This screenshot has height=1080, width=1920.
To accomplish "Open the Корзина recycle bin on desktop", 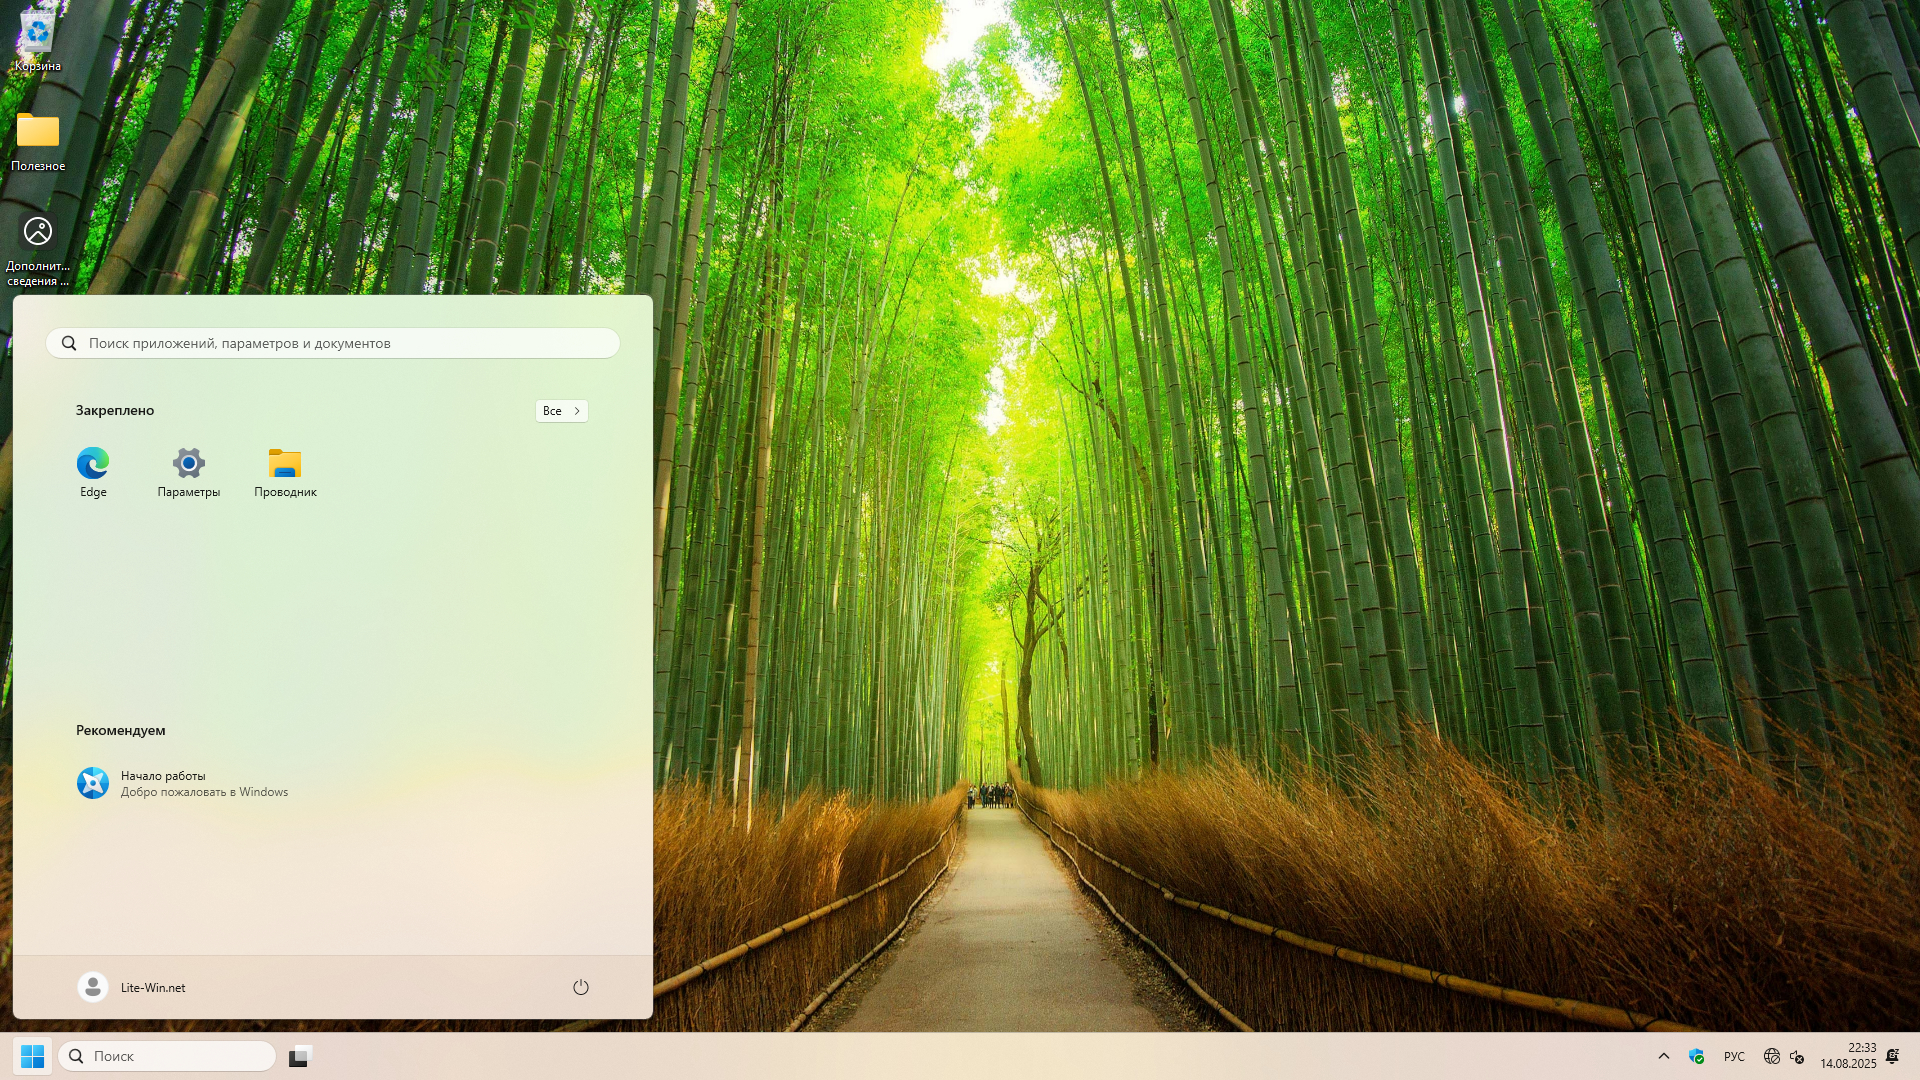I will (38, 35).
